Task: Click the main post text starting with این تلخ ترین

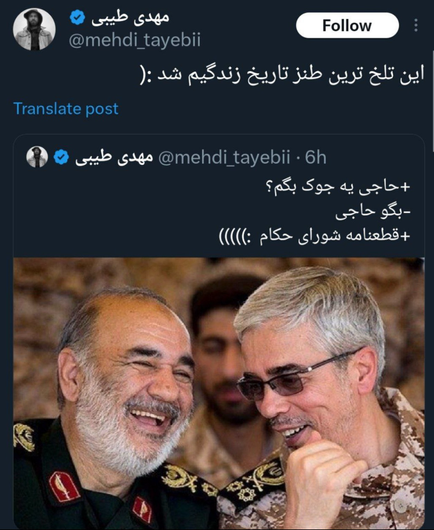Action: 283,74
